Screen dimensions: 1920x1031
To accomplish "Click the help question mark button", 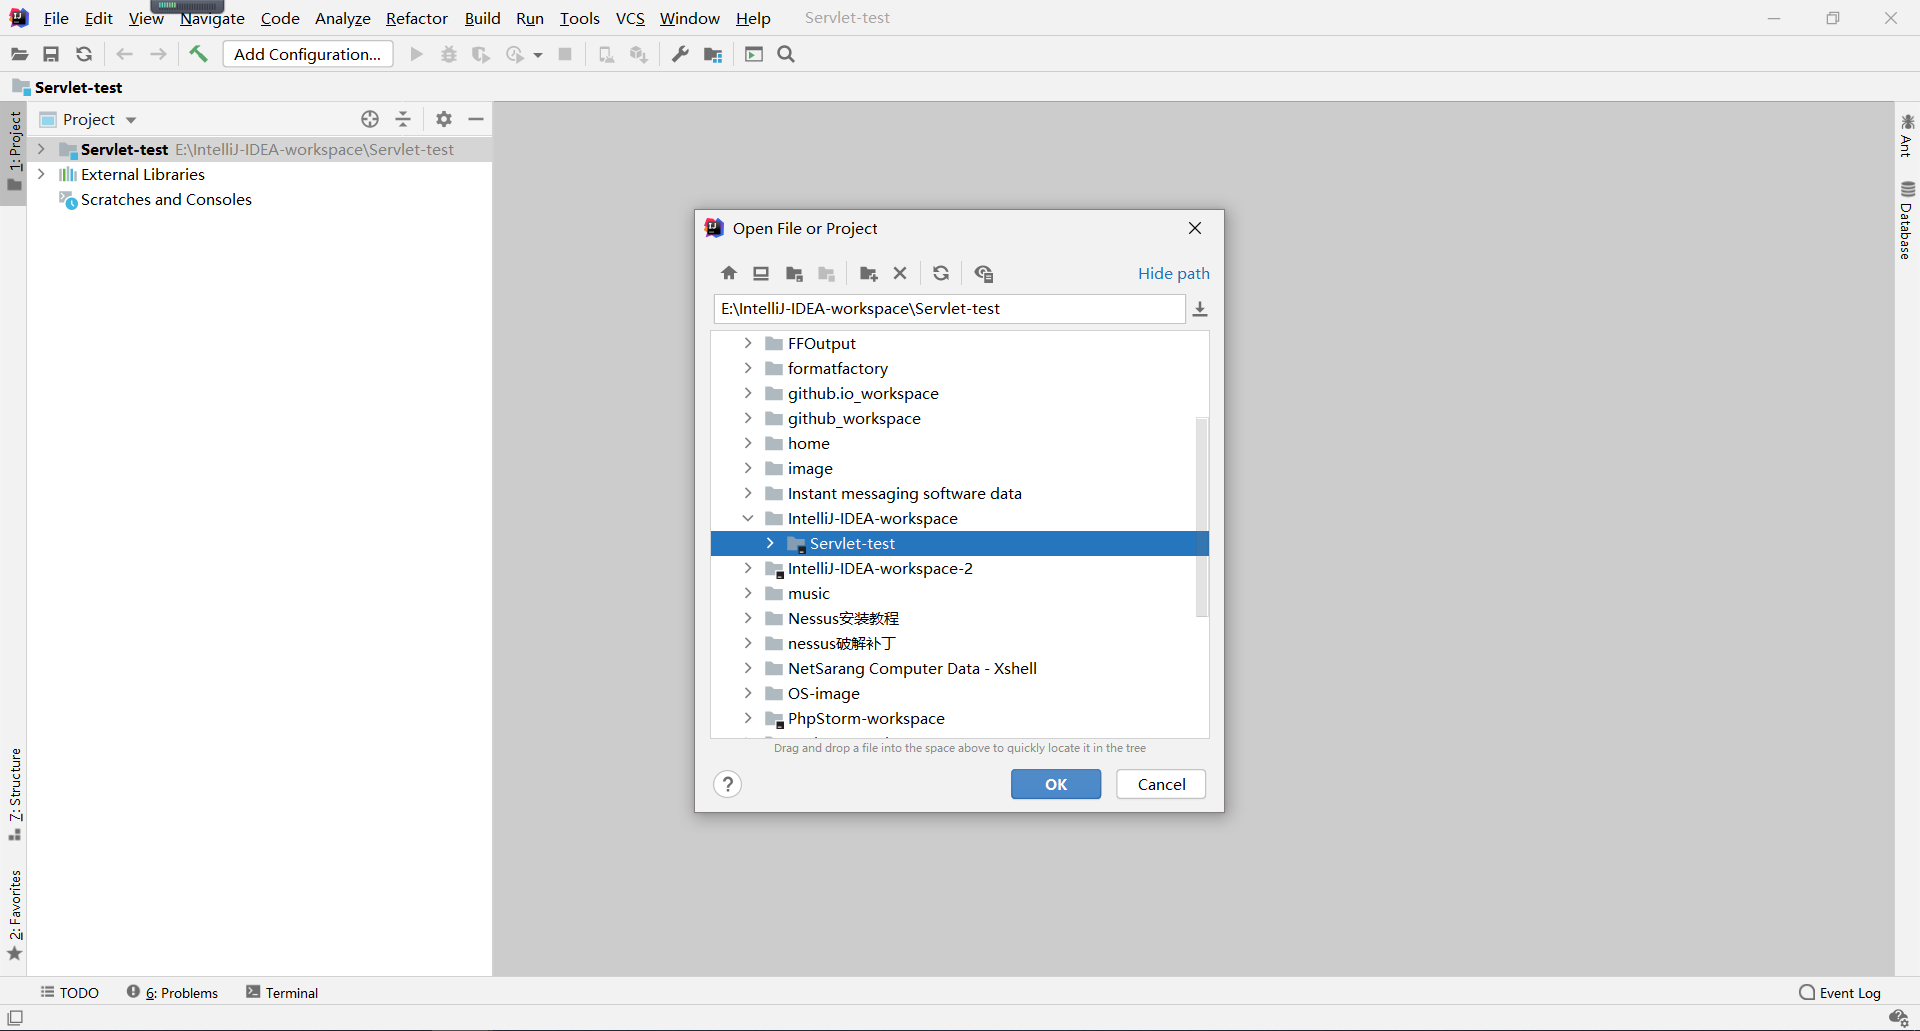I will [x=728, y=784].
